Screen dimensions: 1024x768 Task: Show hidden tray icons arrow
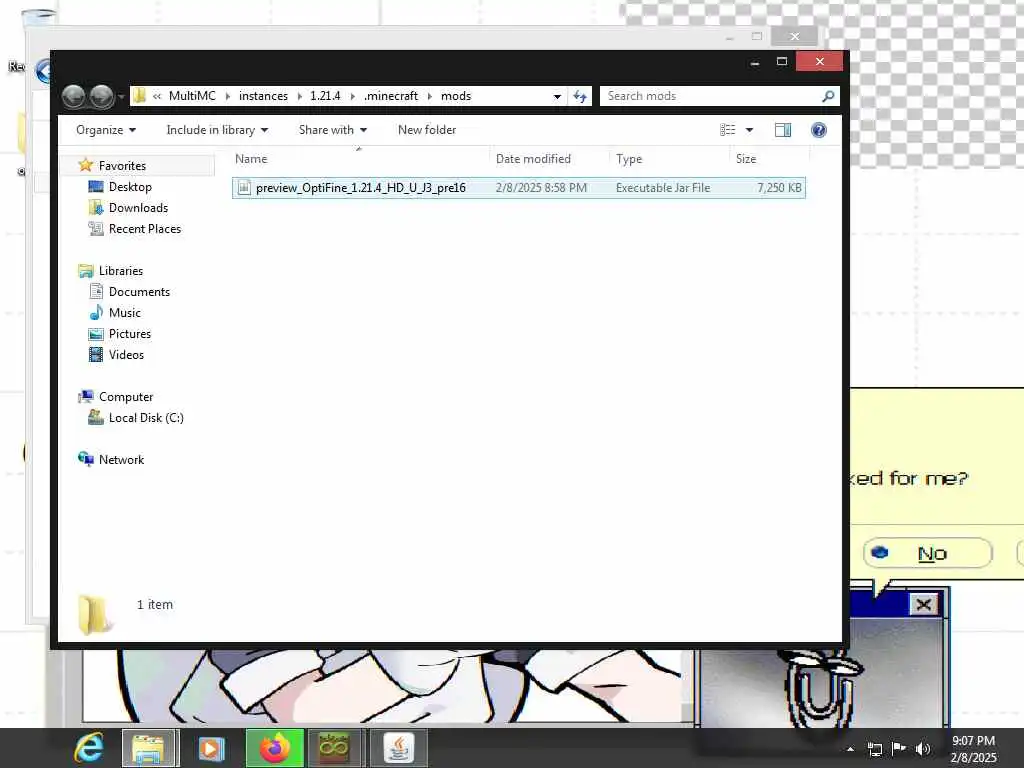[x=850, y=749]
